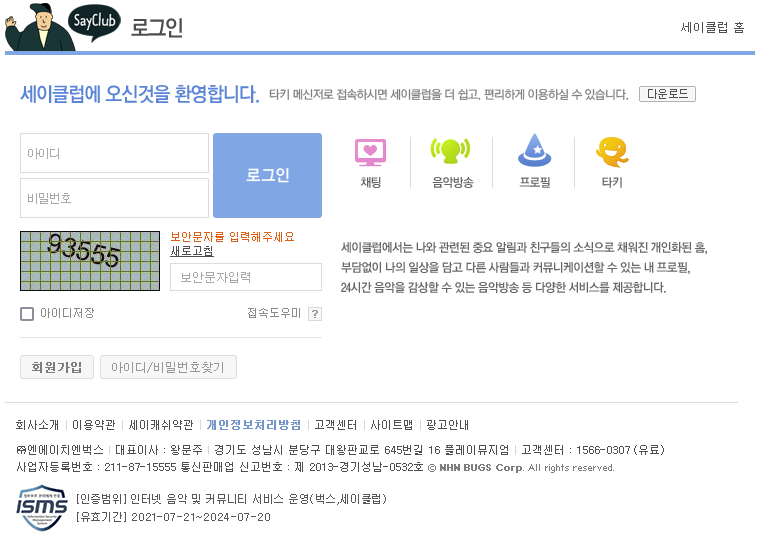Open 고객센터 footer menu link
Screen dimensions: 773x554
point(336,425)
